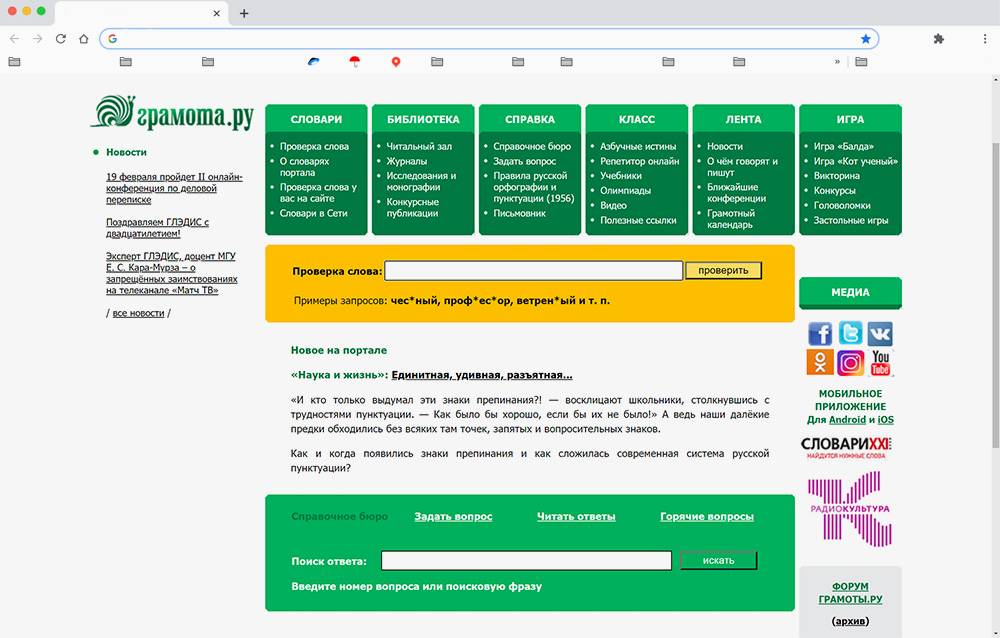Open ФОРУМ ГРАМОТЫ.РУ link

(x=850, y=593)
